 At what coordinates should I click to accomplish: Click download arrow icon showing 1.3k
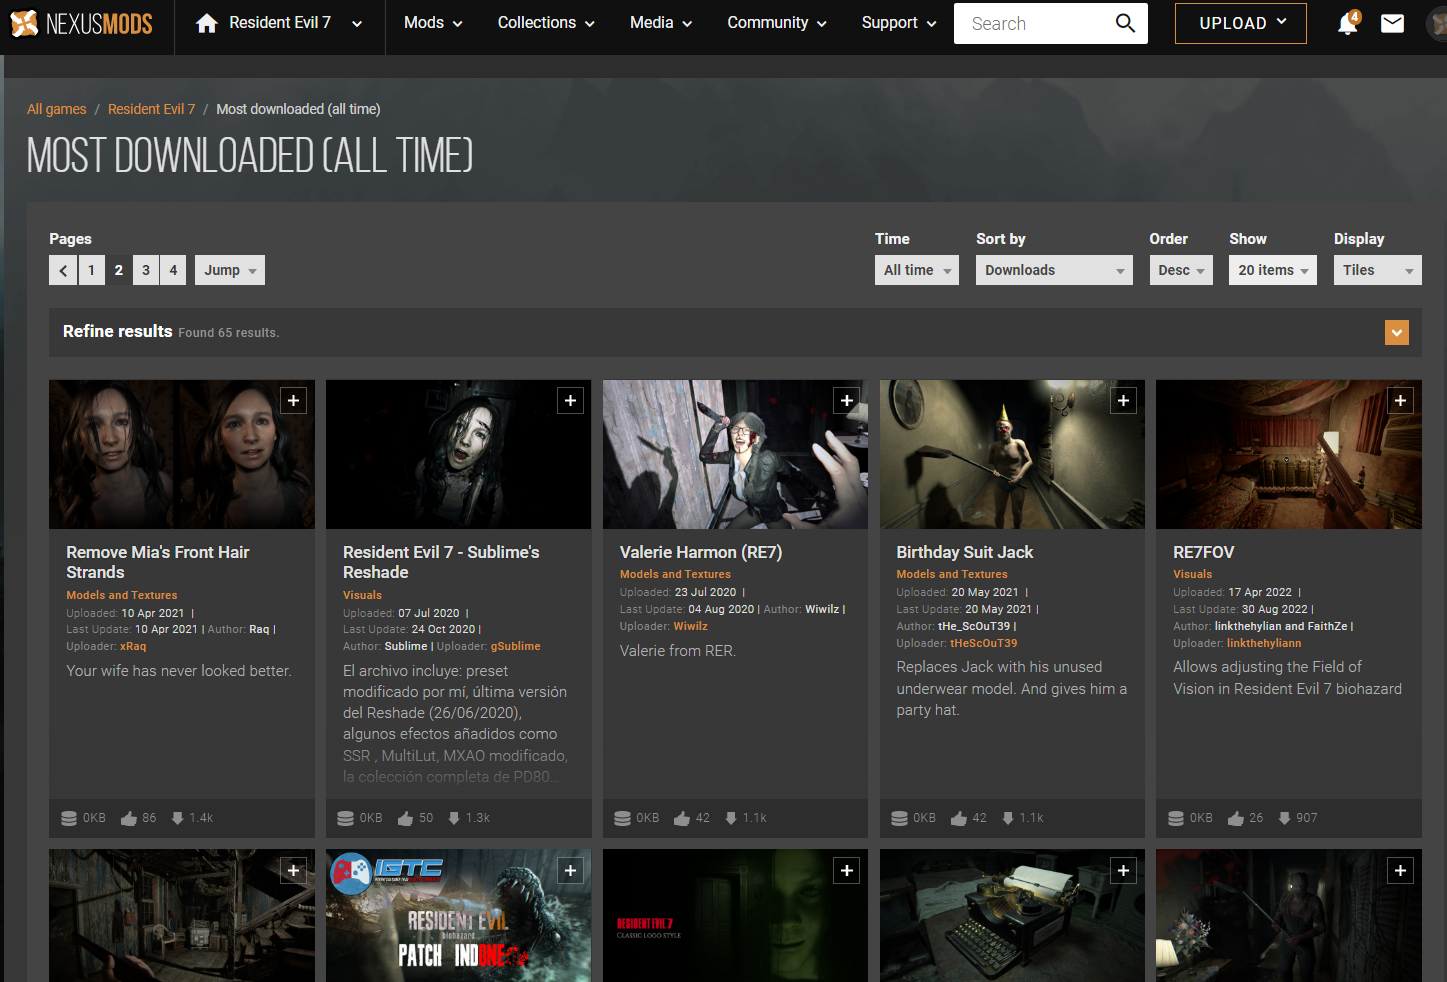pyautogui.click(x=454, y=818)
